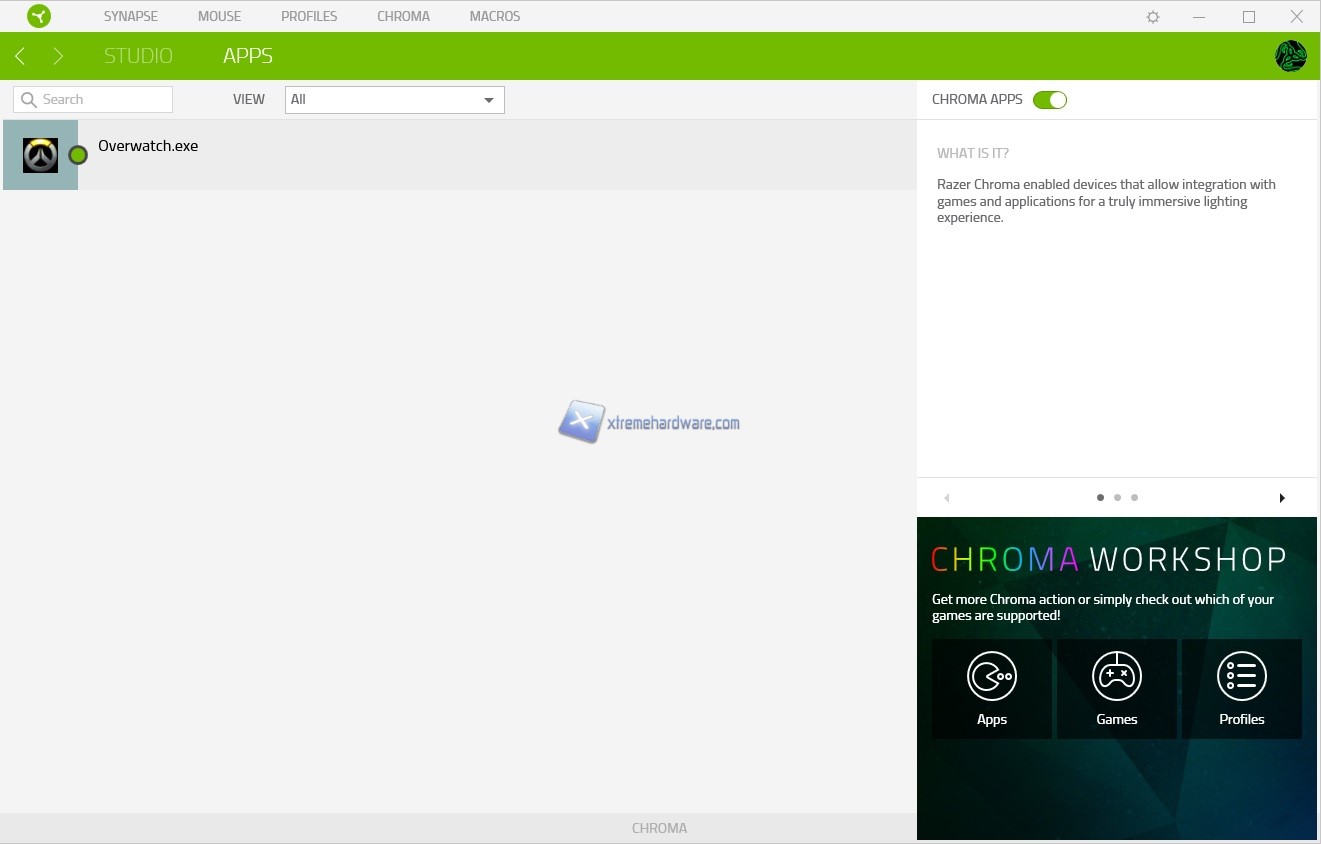The image size is (1321, 844).
Task: Open the green user profile avatar
Action: click(1290, 56)
